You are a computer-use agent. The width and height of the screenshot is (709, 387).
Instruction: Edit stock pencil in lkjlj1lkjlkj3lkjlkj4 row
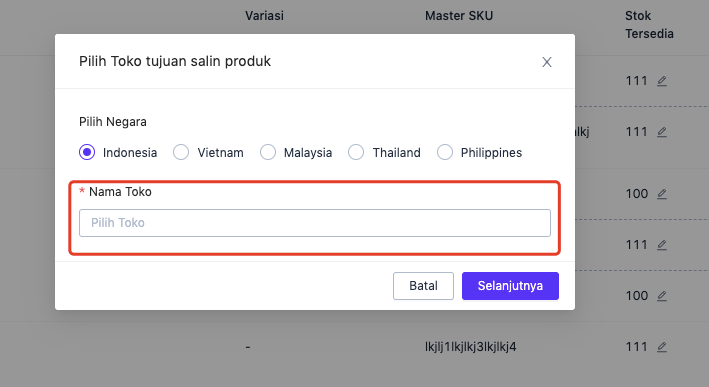pyautogui.click(x=662, y=347)
